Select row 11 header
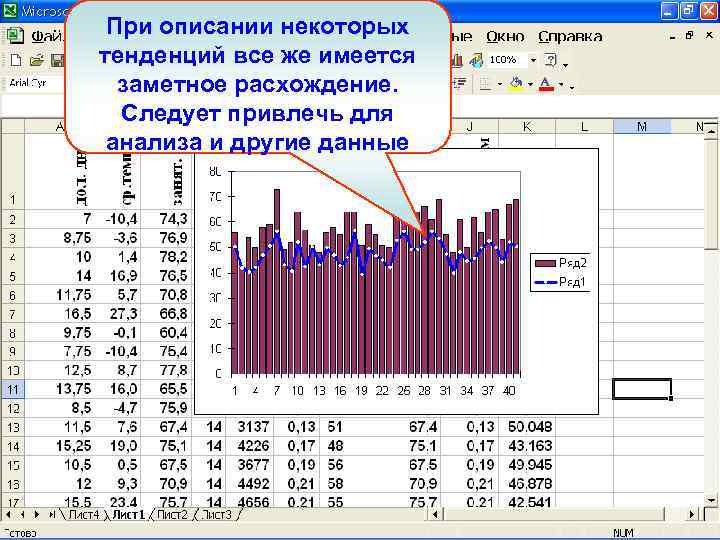The height and width of the screenshot is (540, 720). pos(12,389)
